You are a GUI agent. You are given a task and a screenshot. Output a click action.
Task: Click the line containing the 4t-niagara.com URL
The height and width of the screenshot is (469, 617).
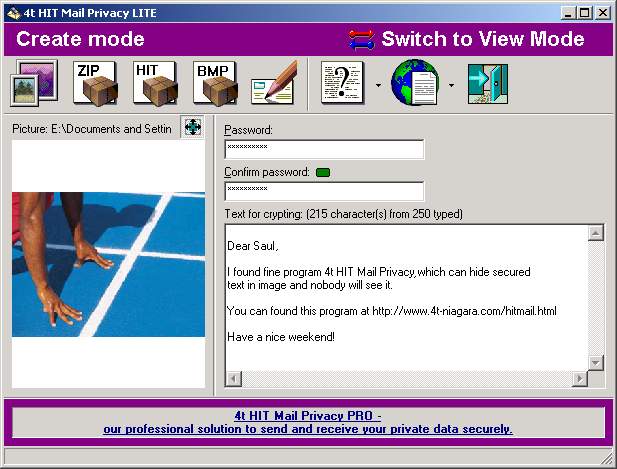point(392,311)
